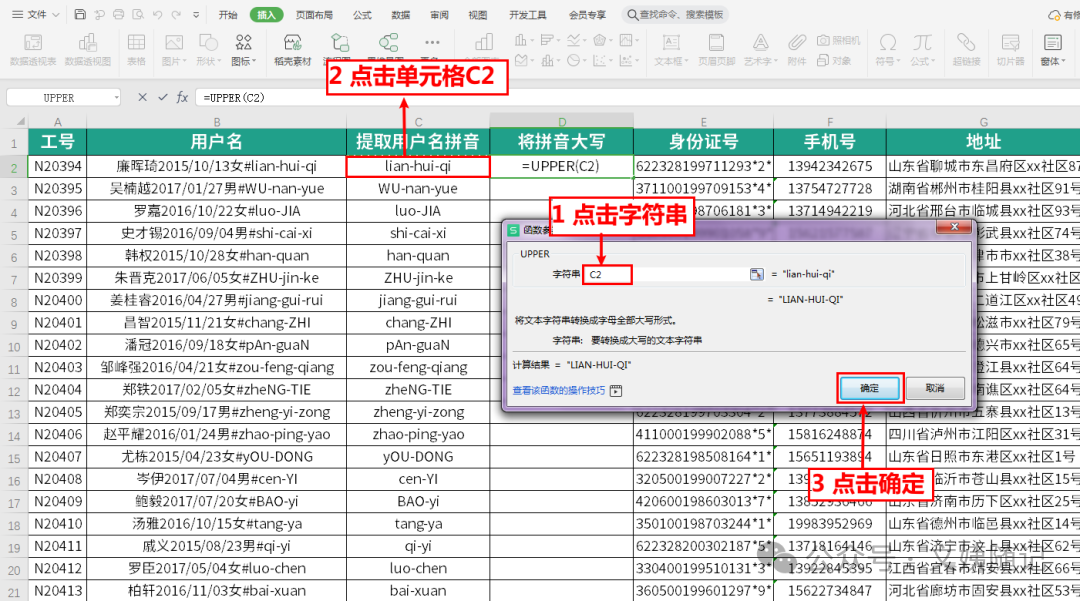The height and width of the screenshot is (601, 1080).
Task: Click the 查找命令、搜索模板 search box
Action: (x=675, y=14)
